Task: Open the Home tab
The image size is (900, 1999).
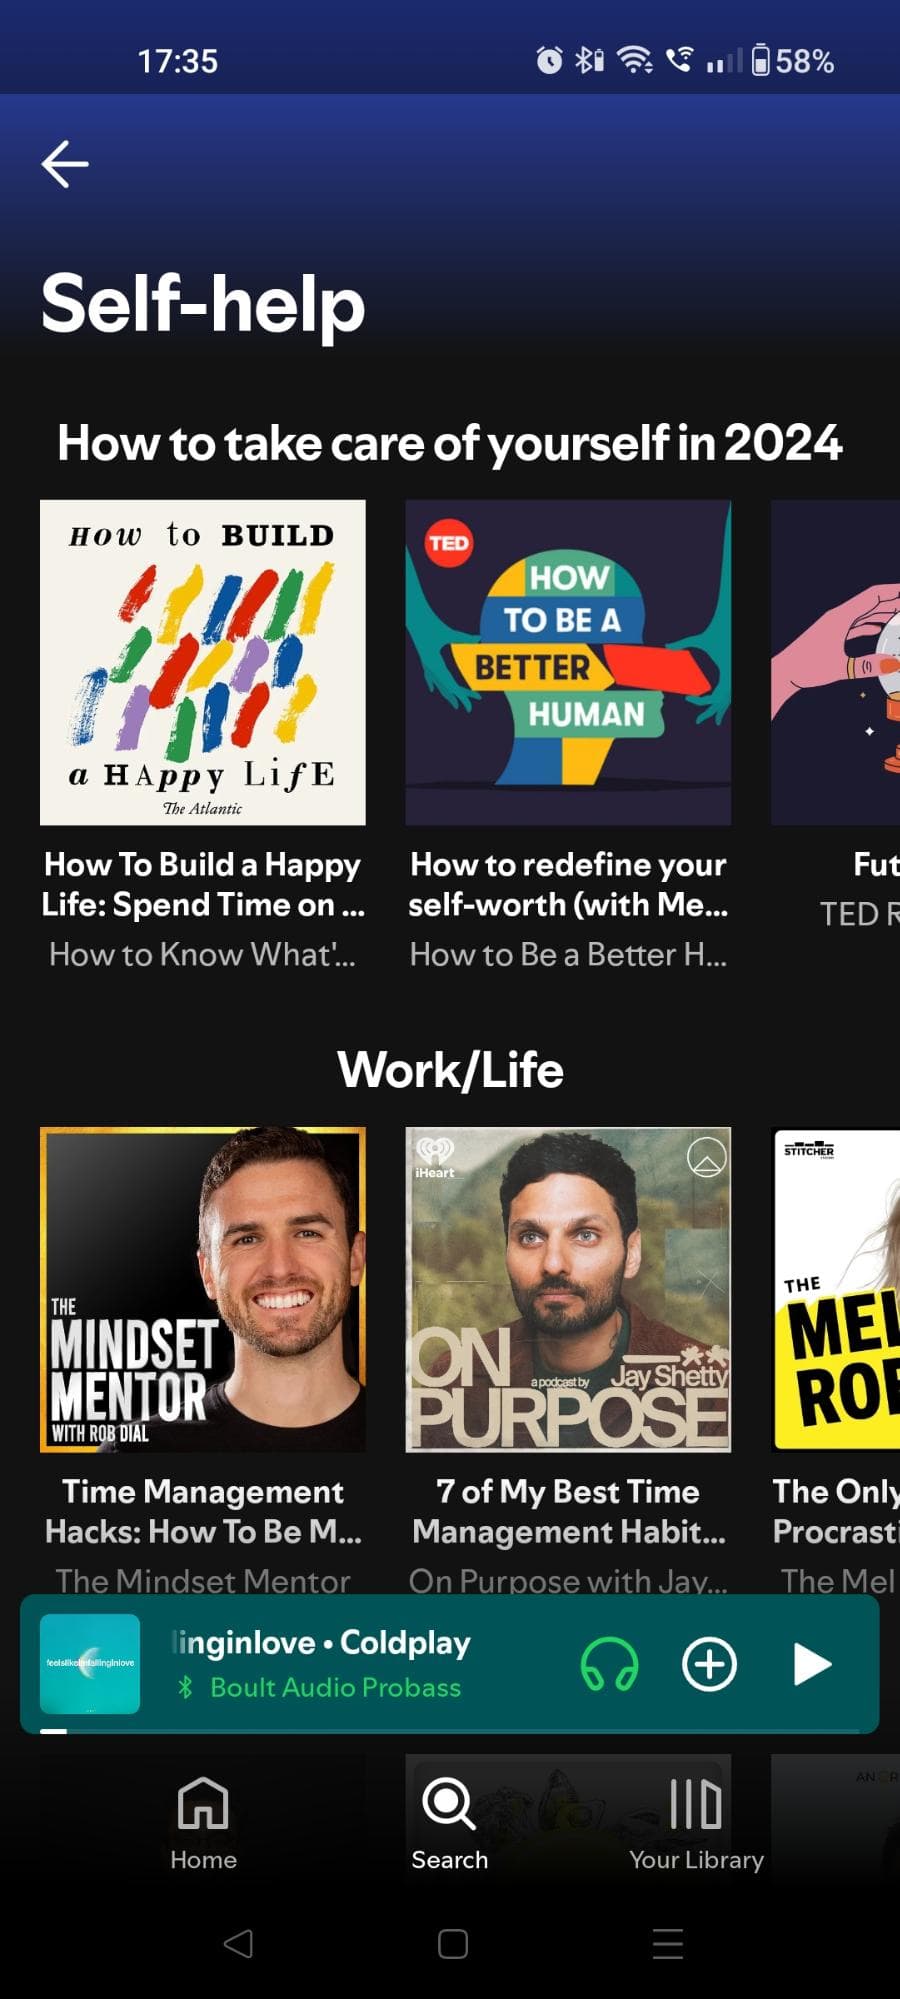Action: point(203,1823)
